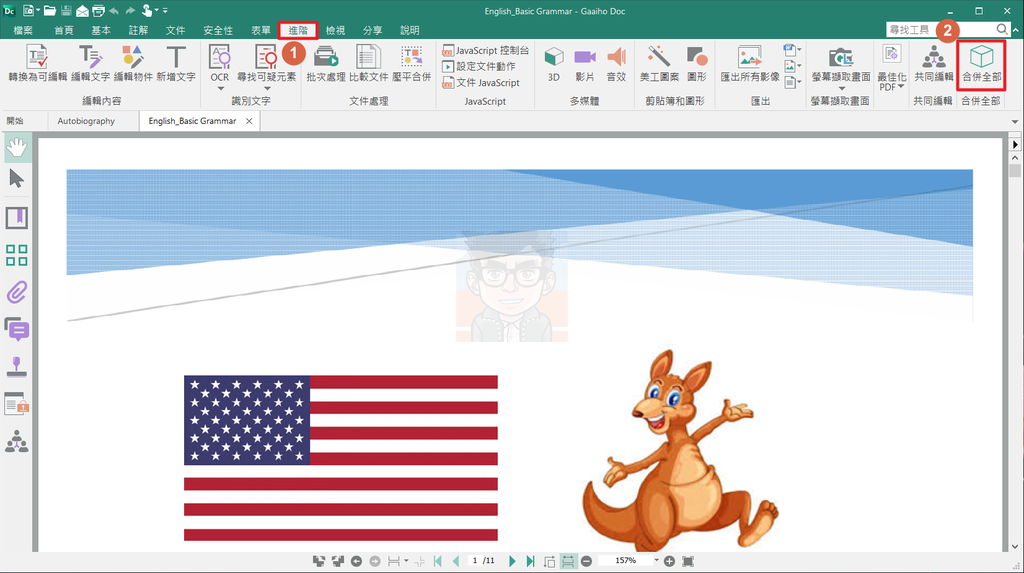Viewport: 1024px width, 573px height.
Task: Choose the 新增文字 add text tool
Action: tap(176, 63)
